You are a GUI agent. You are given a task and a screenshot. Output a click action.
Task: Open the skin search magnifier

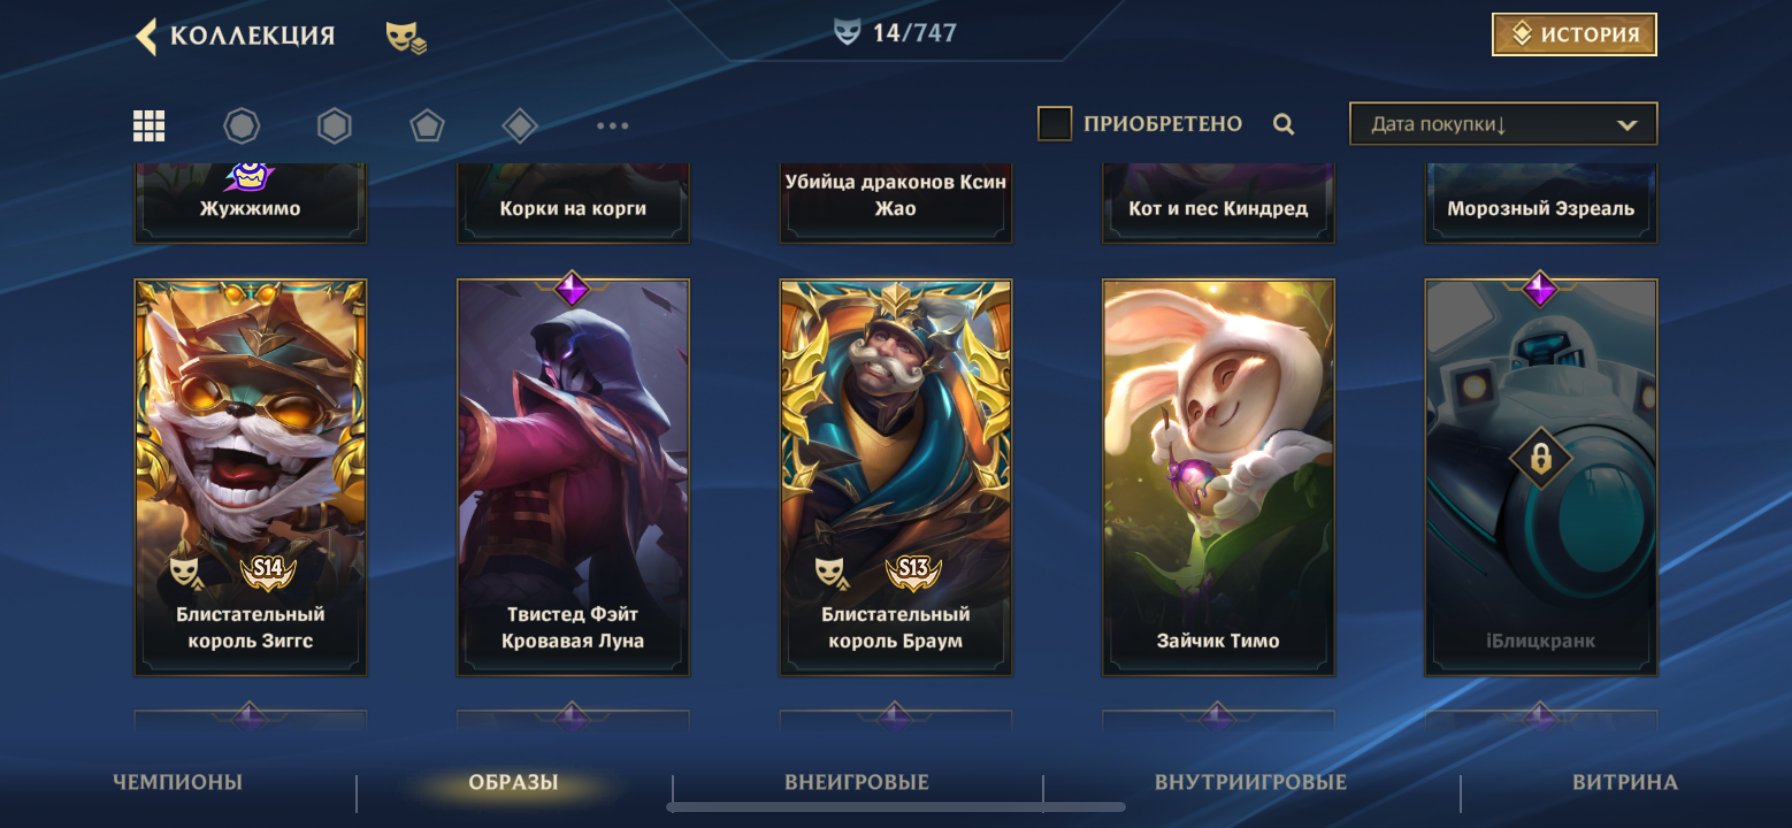click(x=1284, y=124)
